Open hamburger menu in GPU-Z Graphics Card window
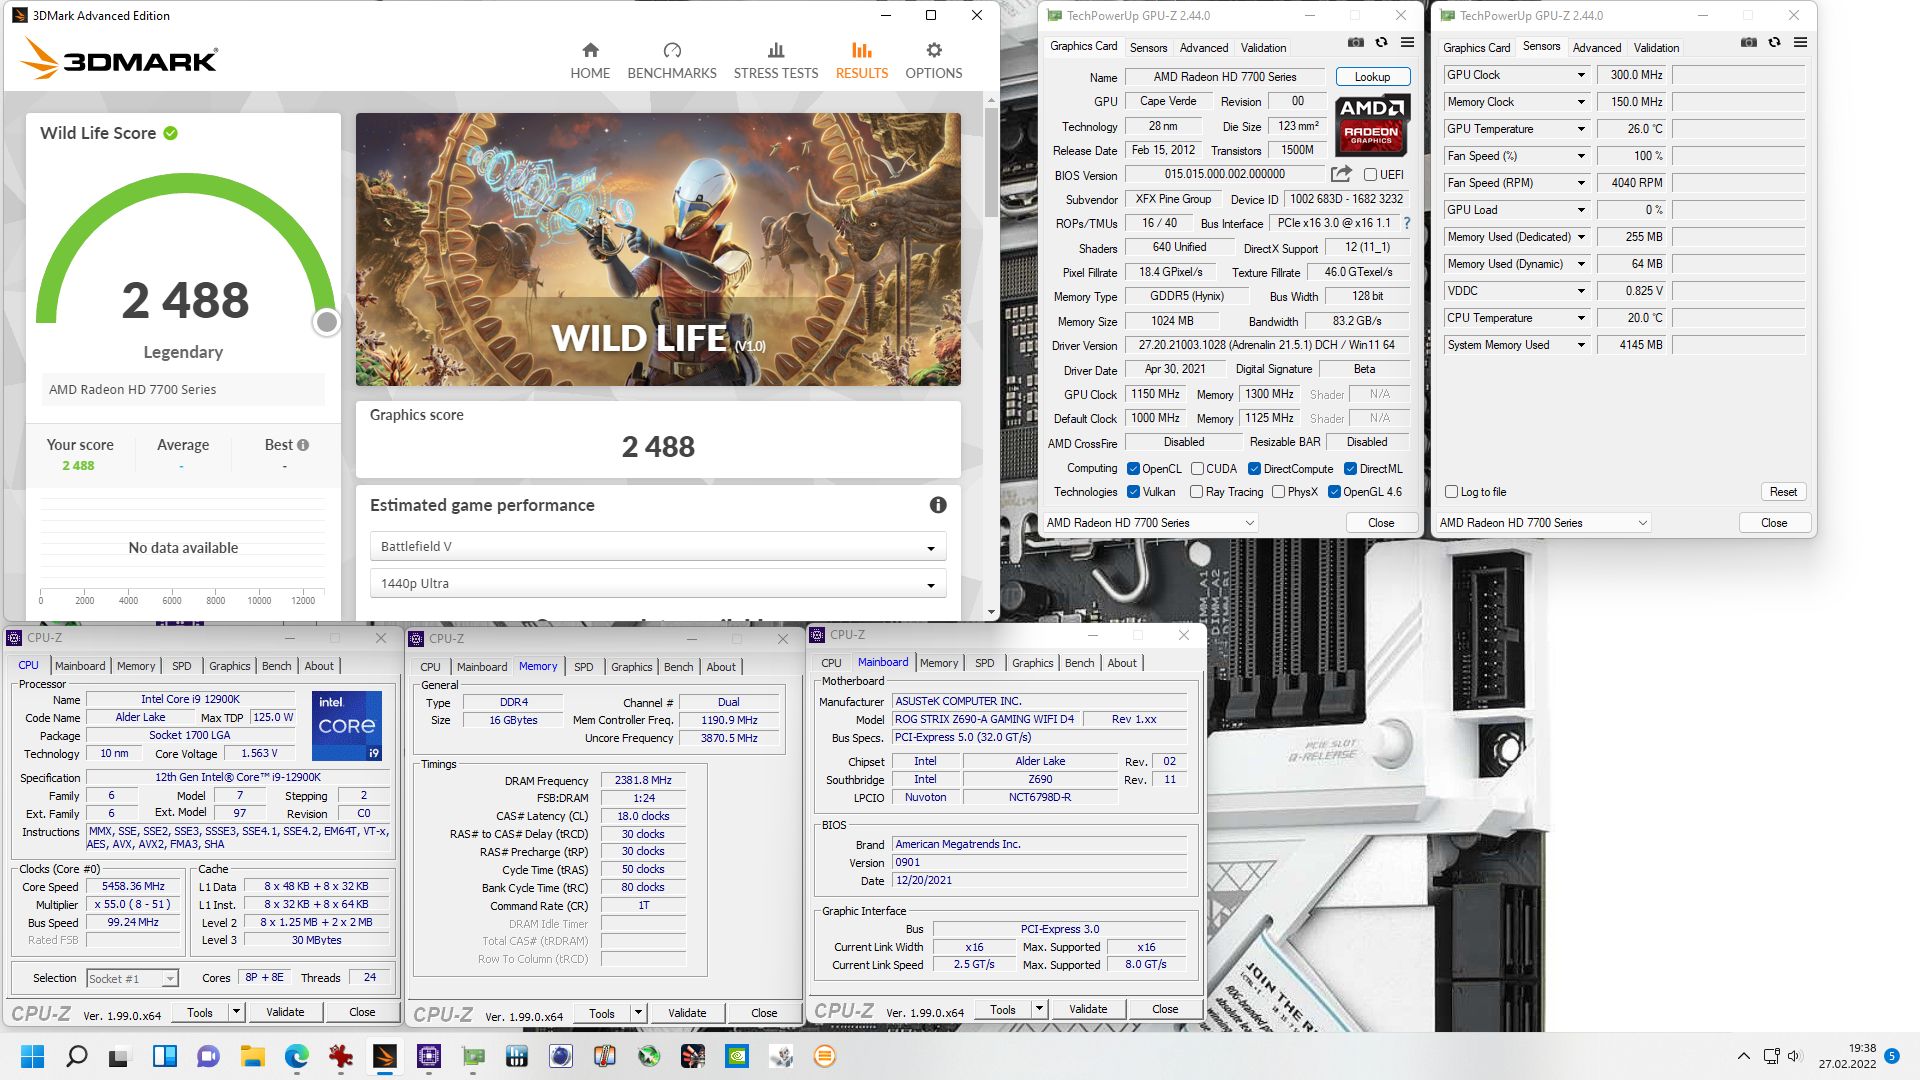Viewport: 1920px width, 1080px height. point(1407,43)
